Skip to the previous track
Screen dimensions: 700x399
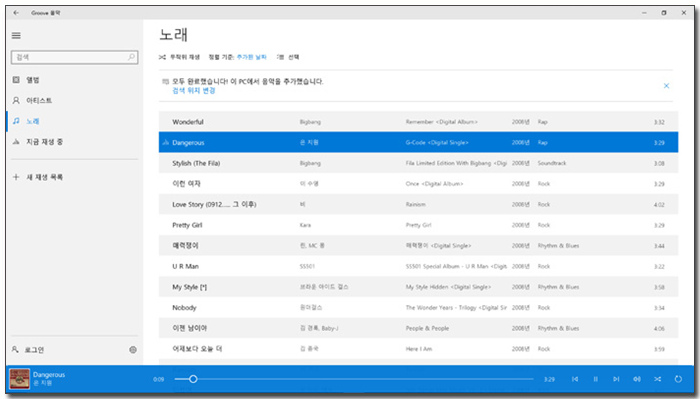coord(575,379)
